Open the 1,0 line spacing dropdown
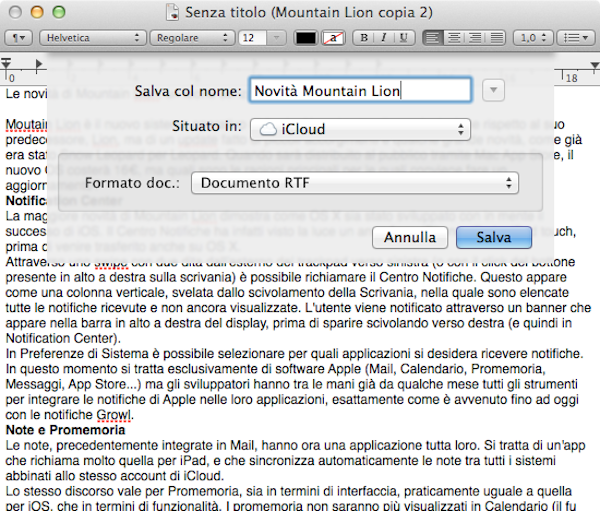This screenshot has width=600, height=511. (x=533, y=38)
